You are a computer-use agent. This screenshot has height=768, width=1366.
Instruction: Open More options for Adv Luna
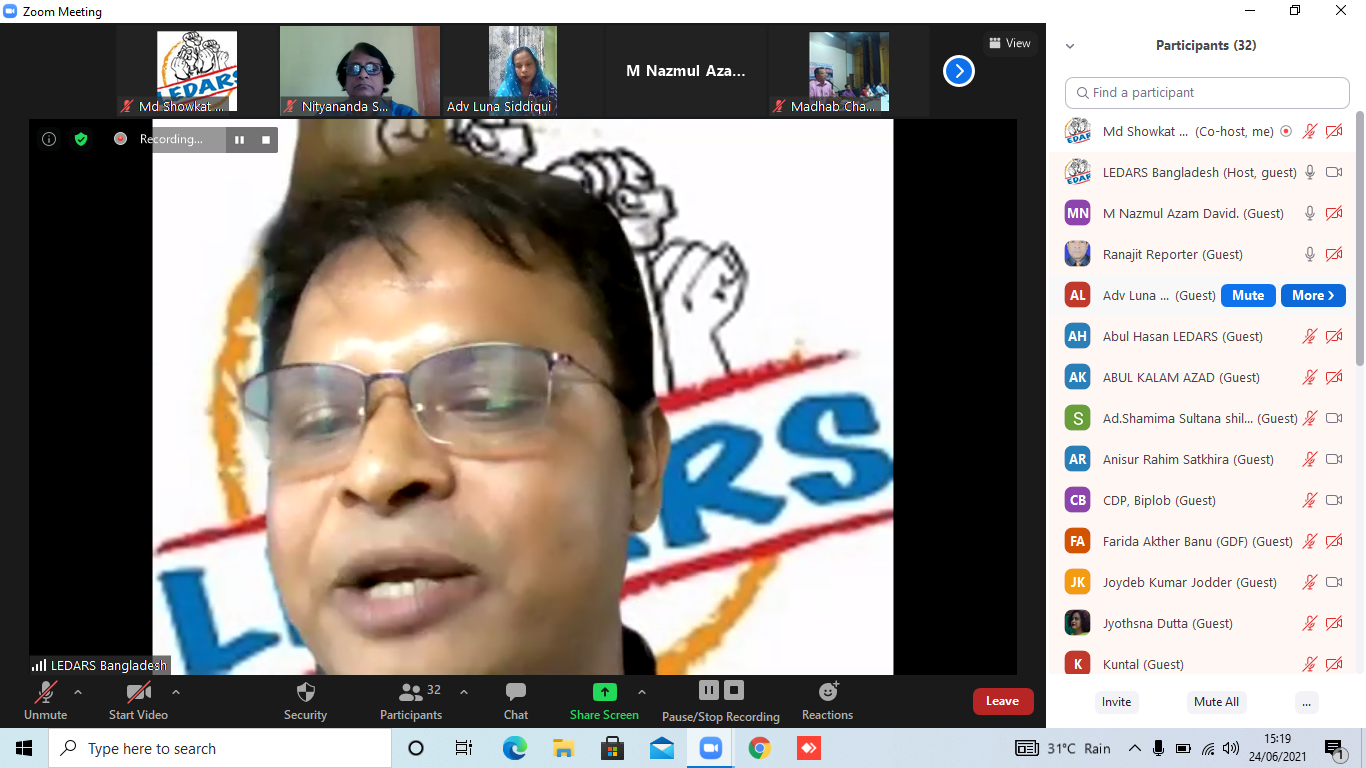point(1312,295)
